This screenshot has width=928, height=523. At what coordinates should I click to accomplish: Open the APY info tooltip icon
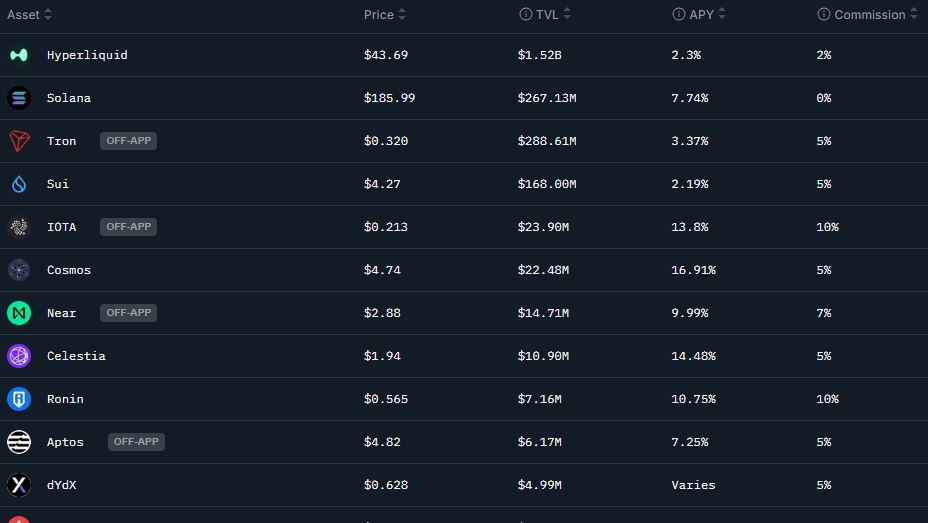coord(679,14)
